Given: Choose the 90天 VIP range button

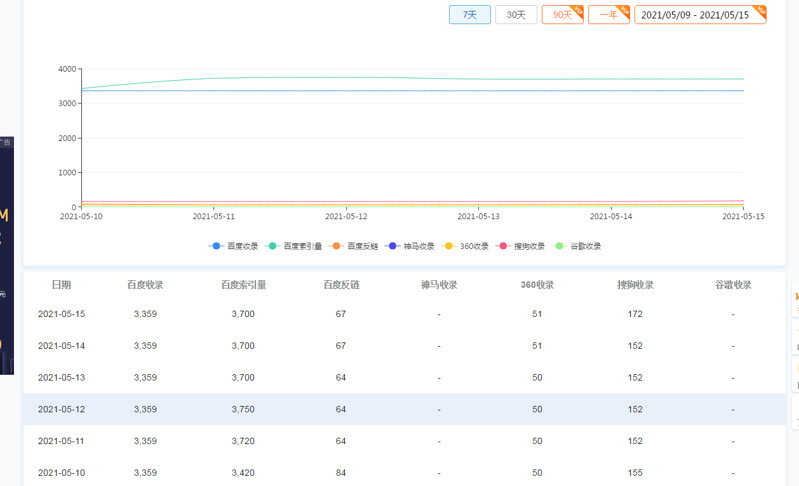Looking at the screenshot, I should pos(562,15).
